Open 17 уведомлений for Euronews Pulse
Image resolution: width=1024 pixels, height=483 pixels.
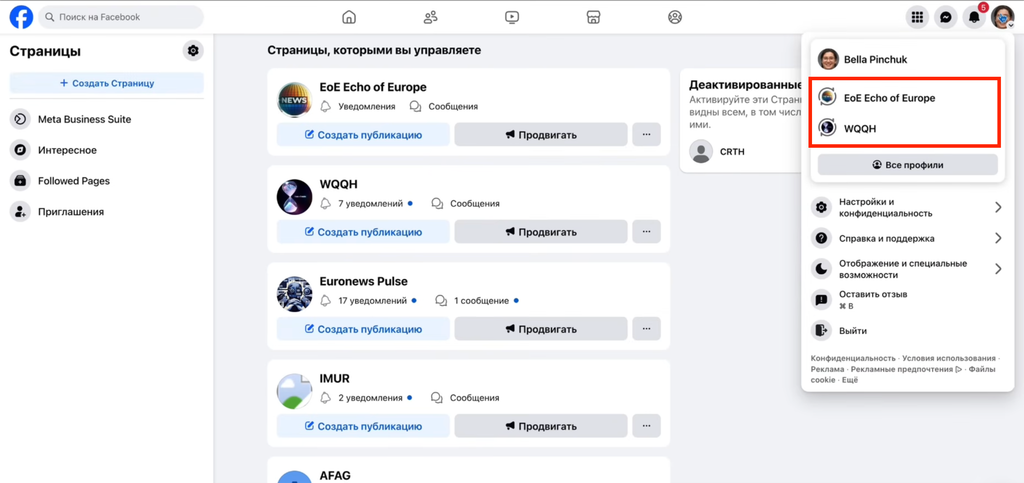point(368,301)
